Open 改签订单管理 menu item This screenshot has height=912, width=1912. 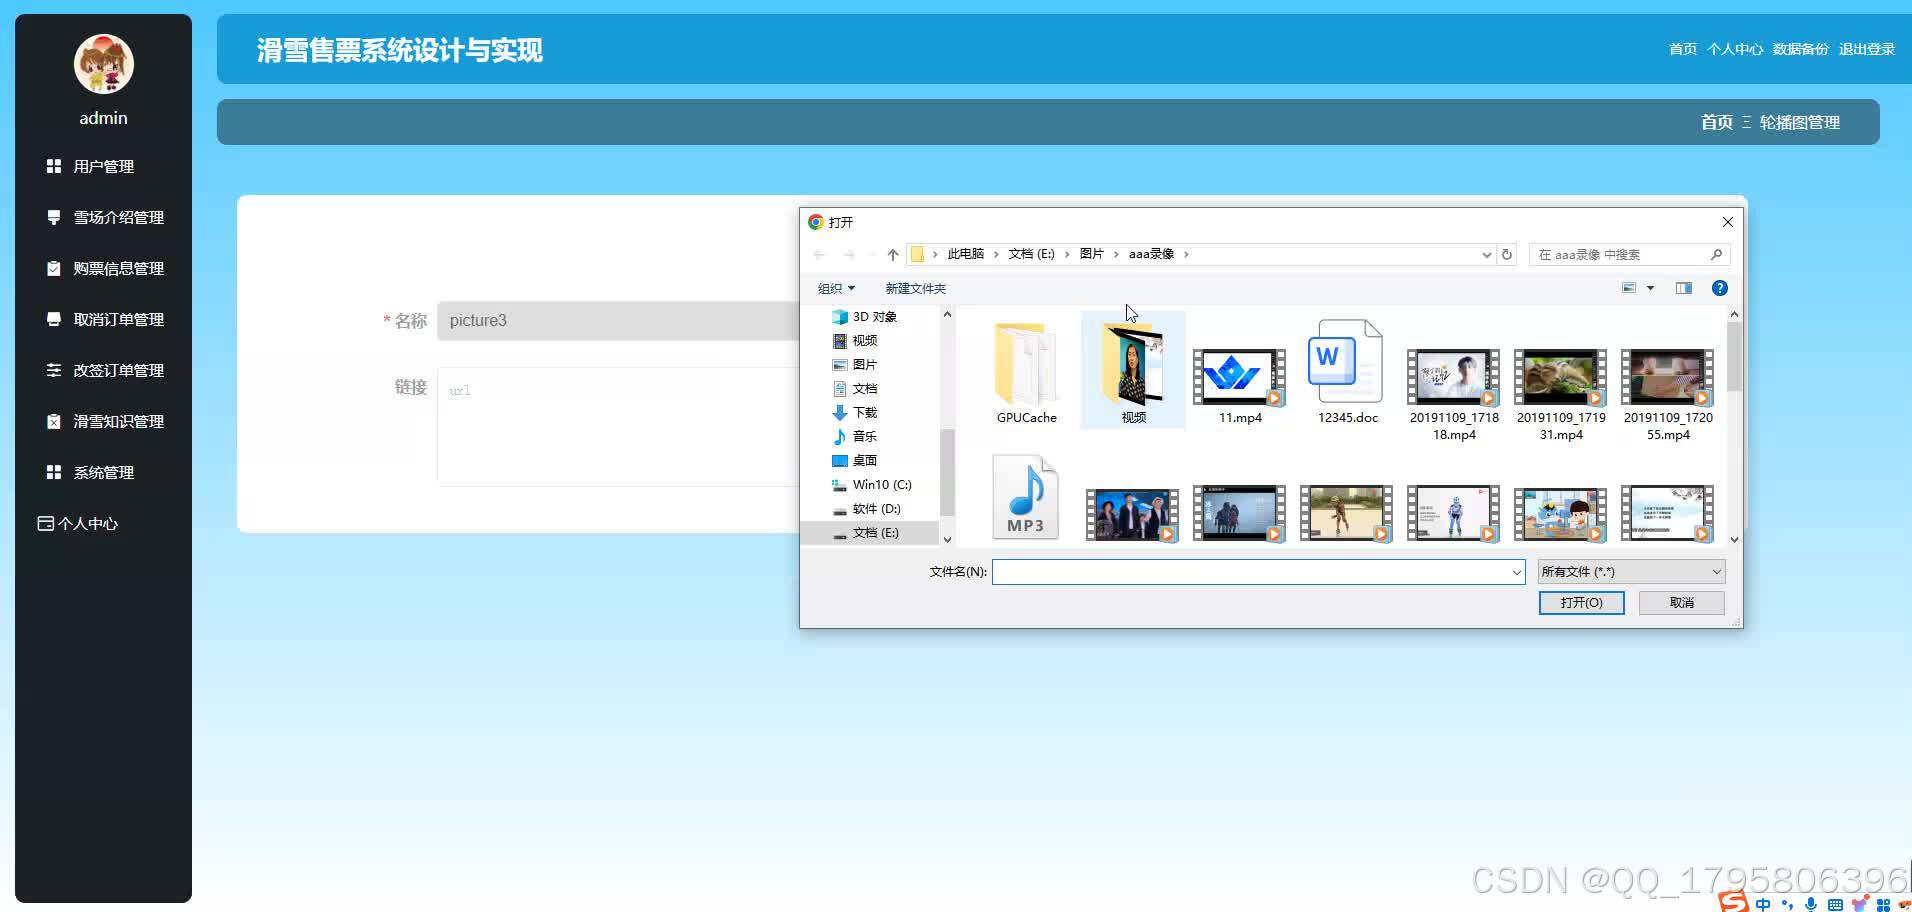click(103, 370)
